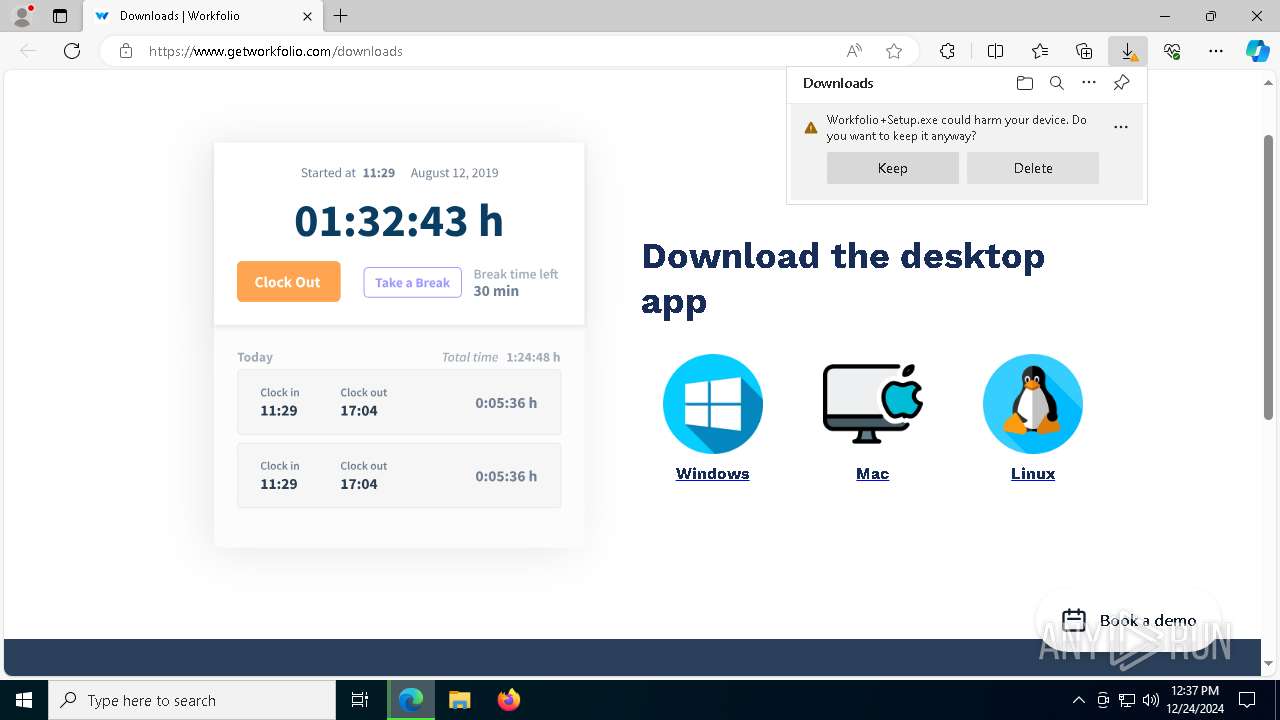Click the Linux penguin icon
The width and height of the screenshot is (1280, 720).
pos(1033,404)
